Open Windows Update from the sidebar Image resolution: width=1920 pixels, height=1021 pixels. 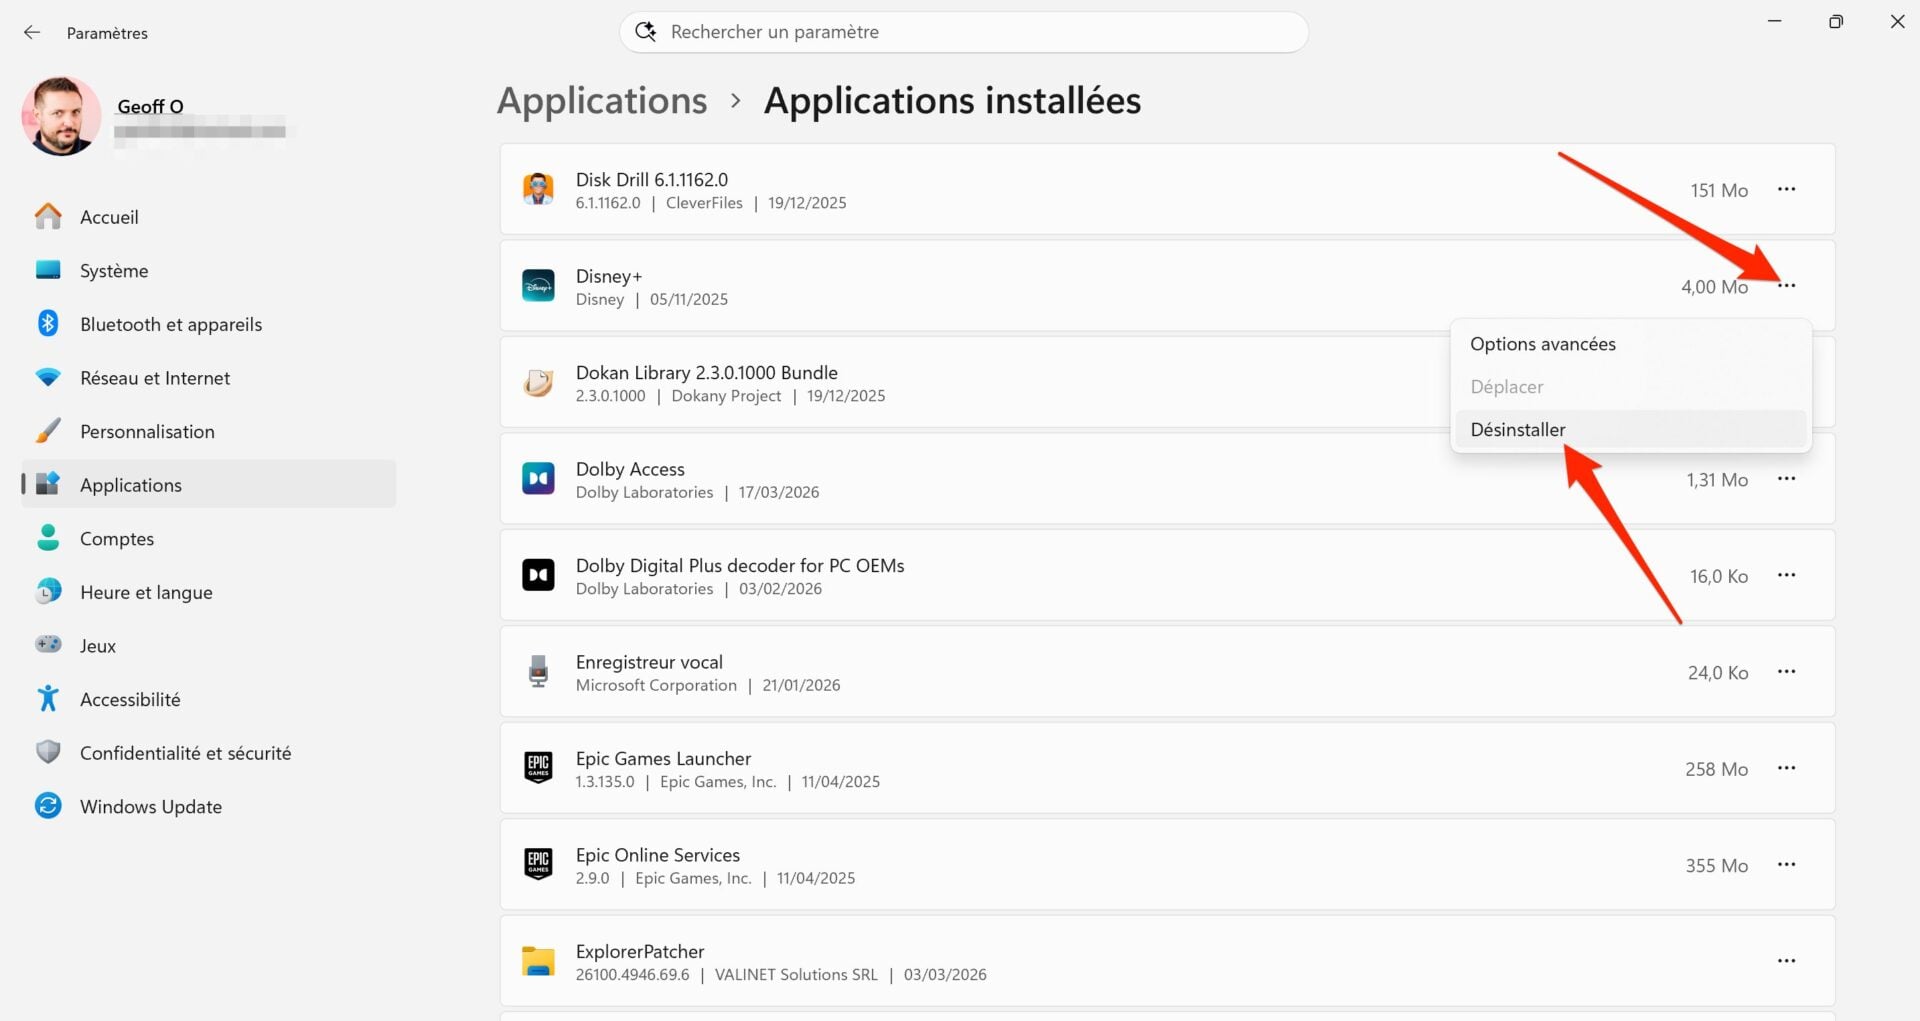(150, 806)
